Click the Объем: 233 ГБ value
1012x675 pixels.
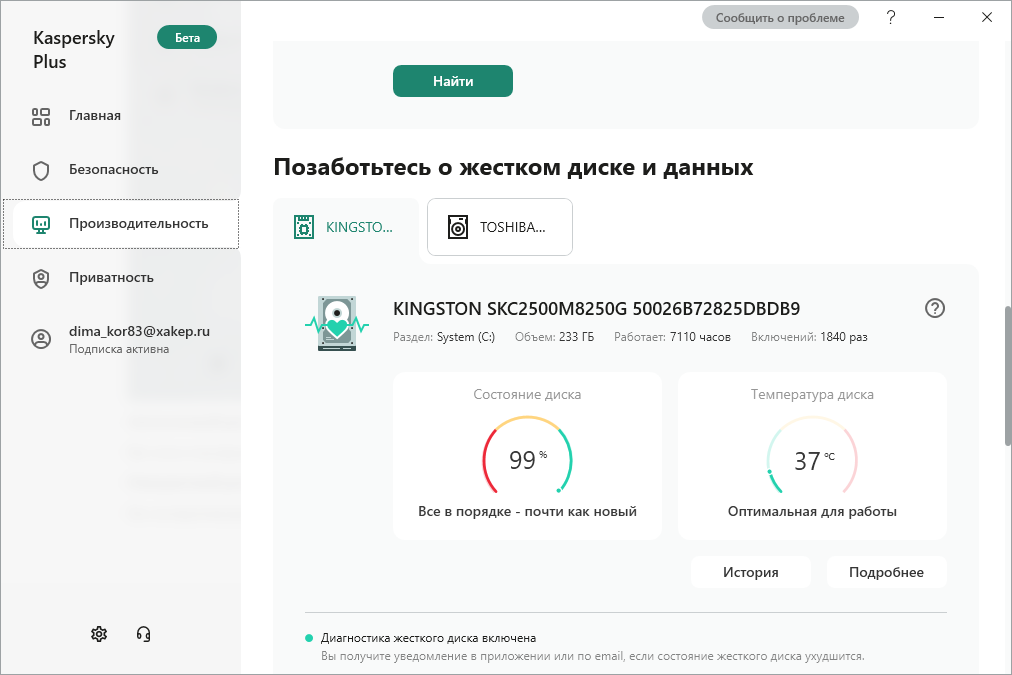[554, 337]
